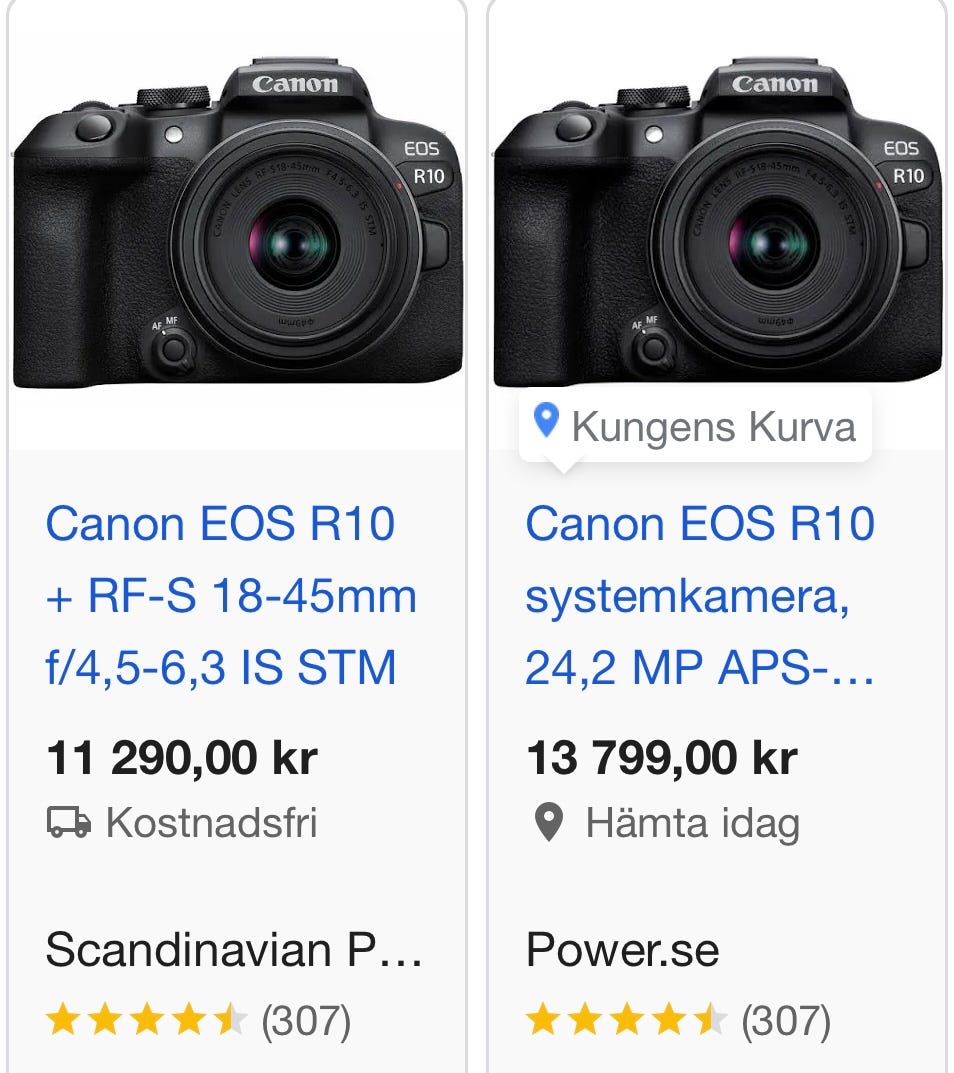The height and width of the screenshot is (1073, 954).
Task: Click the Kostnadsfri shipping text
Action: [x=211, y=823]
